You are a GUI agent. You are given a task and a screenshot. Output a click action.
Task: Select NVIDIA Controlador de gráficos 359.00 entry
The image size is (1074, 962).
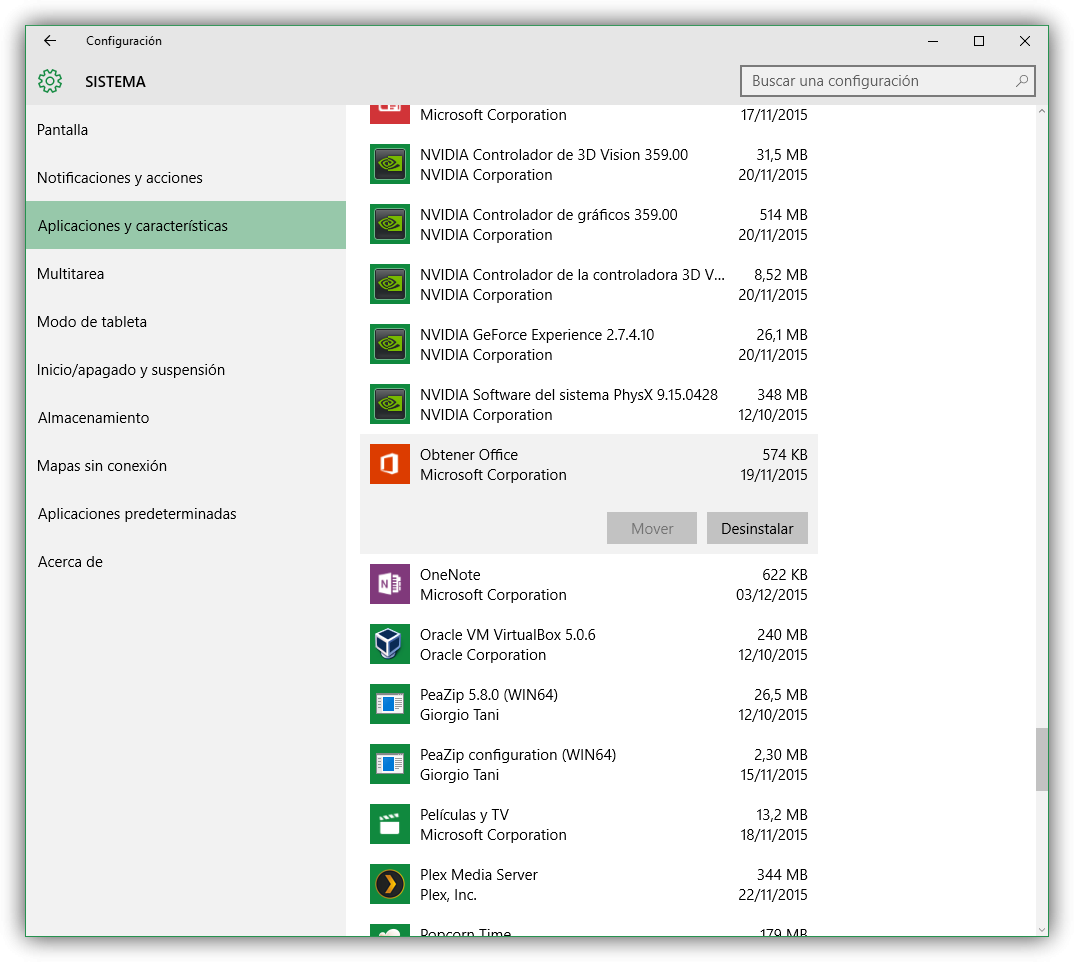coord(588,224)
